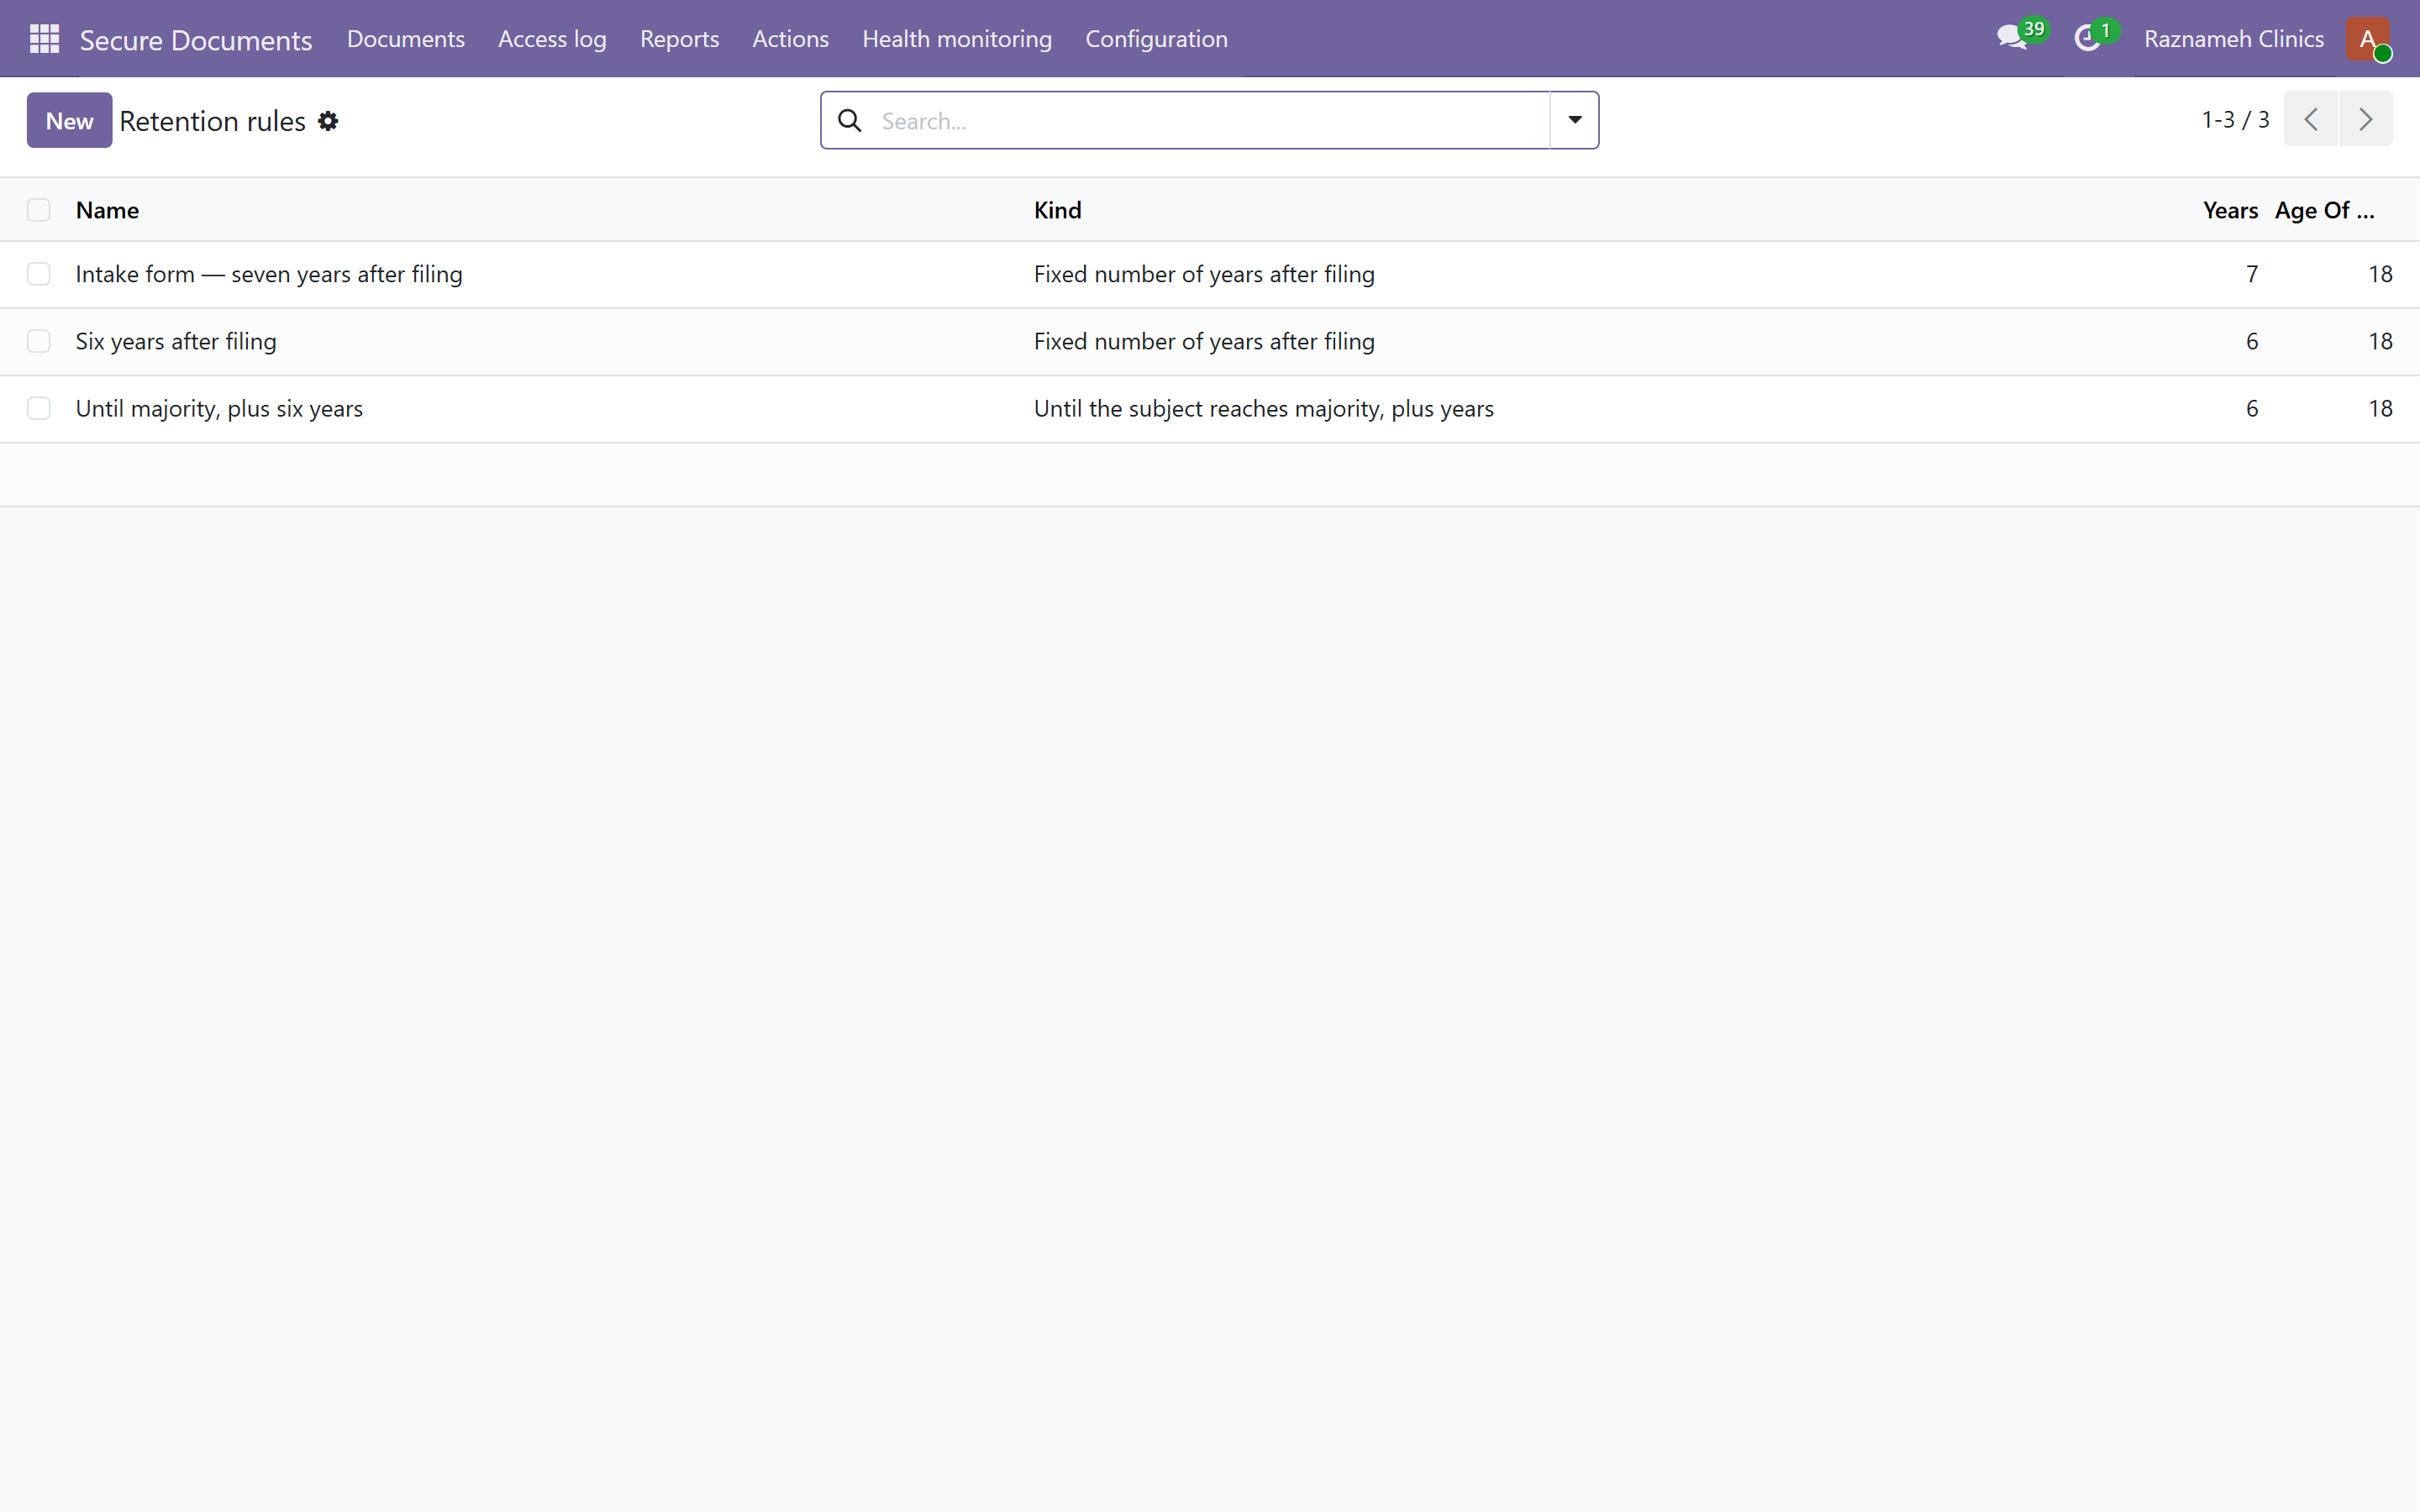Open the user avatar menu
The height and width of the screenshot is (1512, 2420).
point(2368,39)
